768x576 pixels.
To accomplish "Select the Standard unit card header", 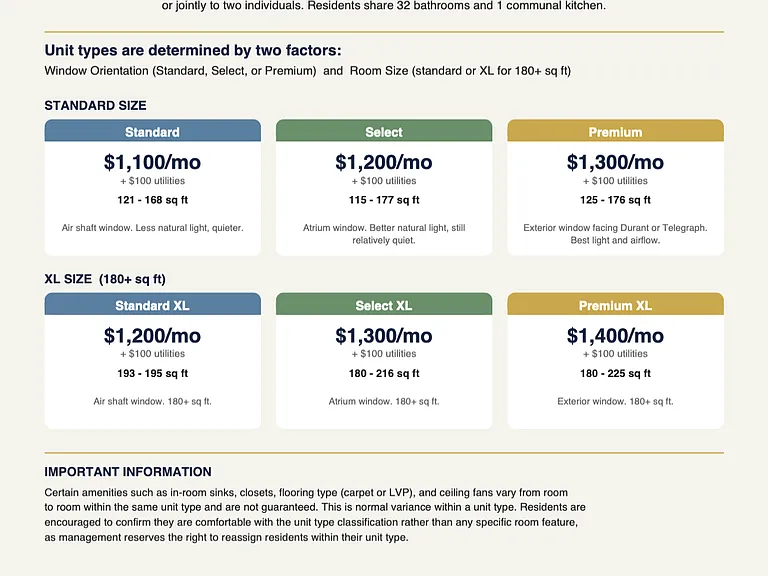I will (x=152, y=131).
